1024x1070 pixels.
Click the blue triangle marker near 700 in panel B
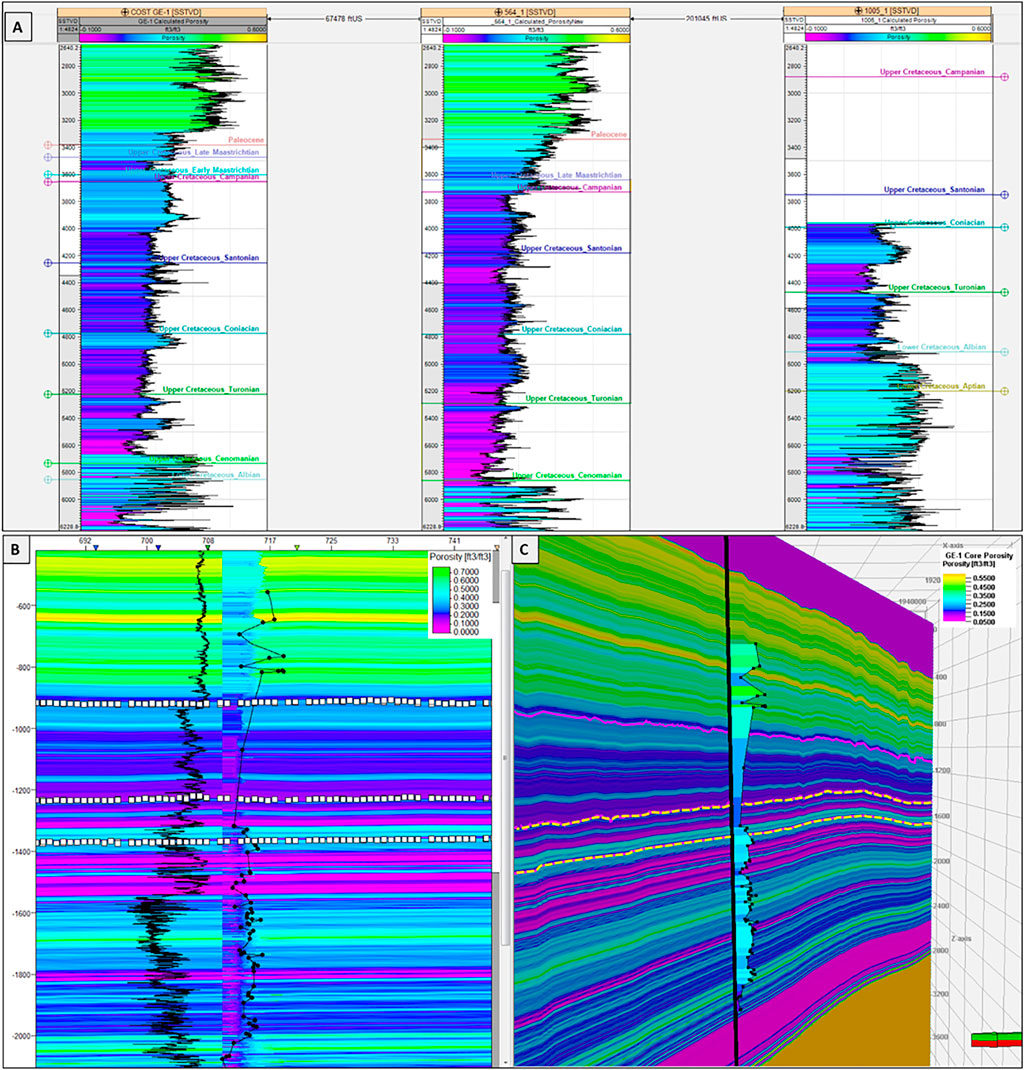coord(158,548)
